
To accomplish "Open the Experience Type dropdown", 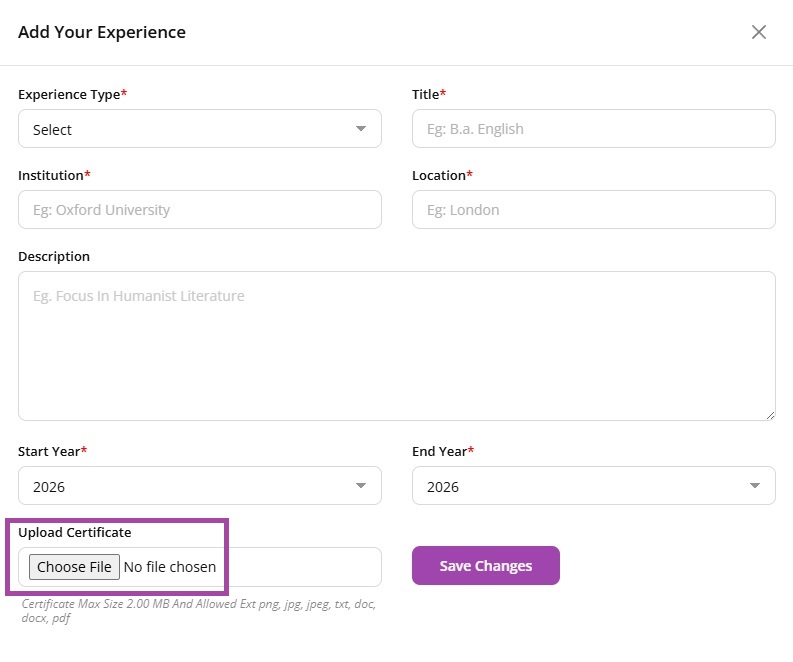I will pos(200,129).
